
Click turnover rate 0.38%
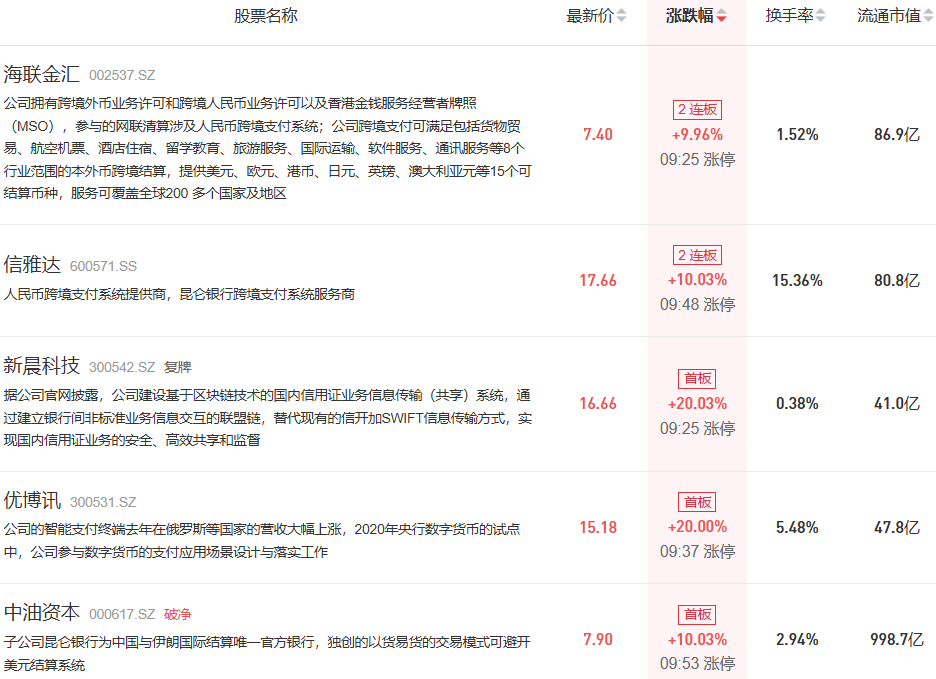(x=797, y=404)
